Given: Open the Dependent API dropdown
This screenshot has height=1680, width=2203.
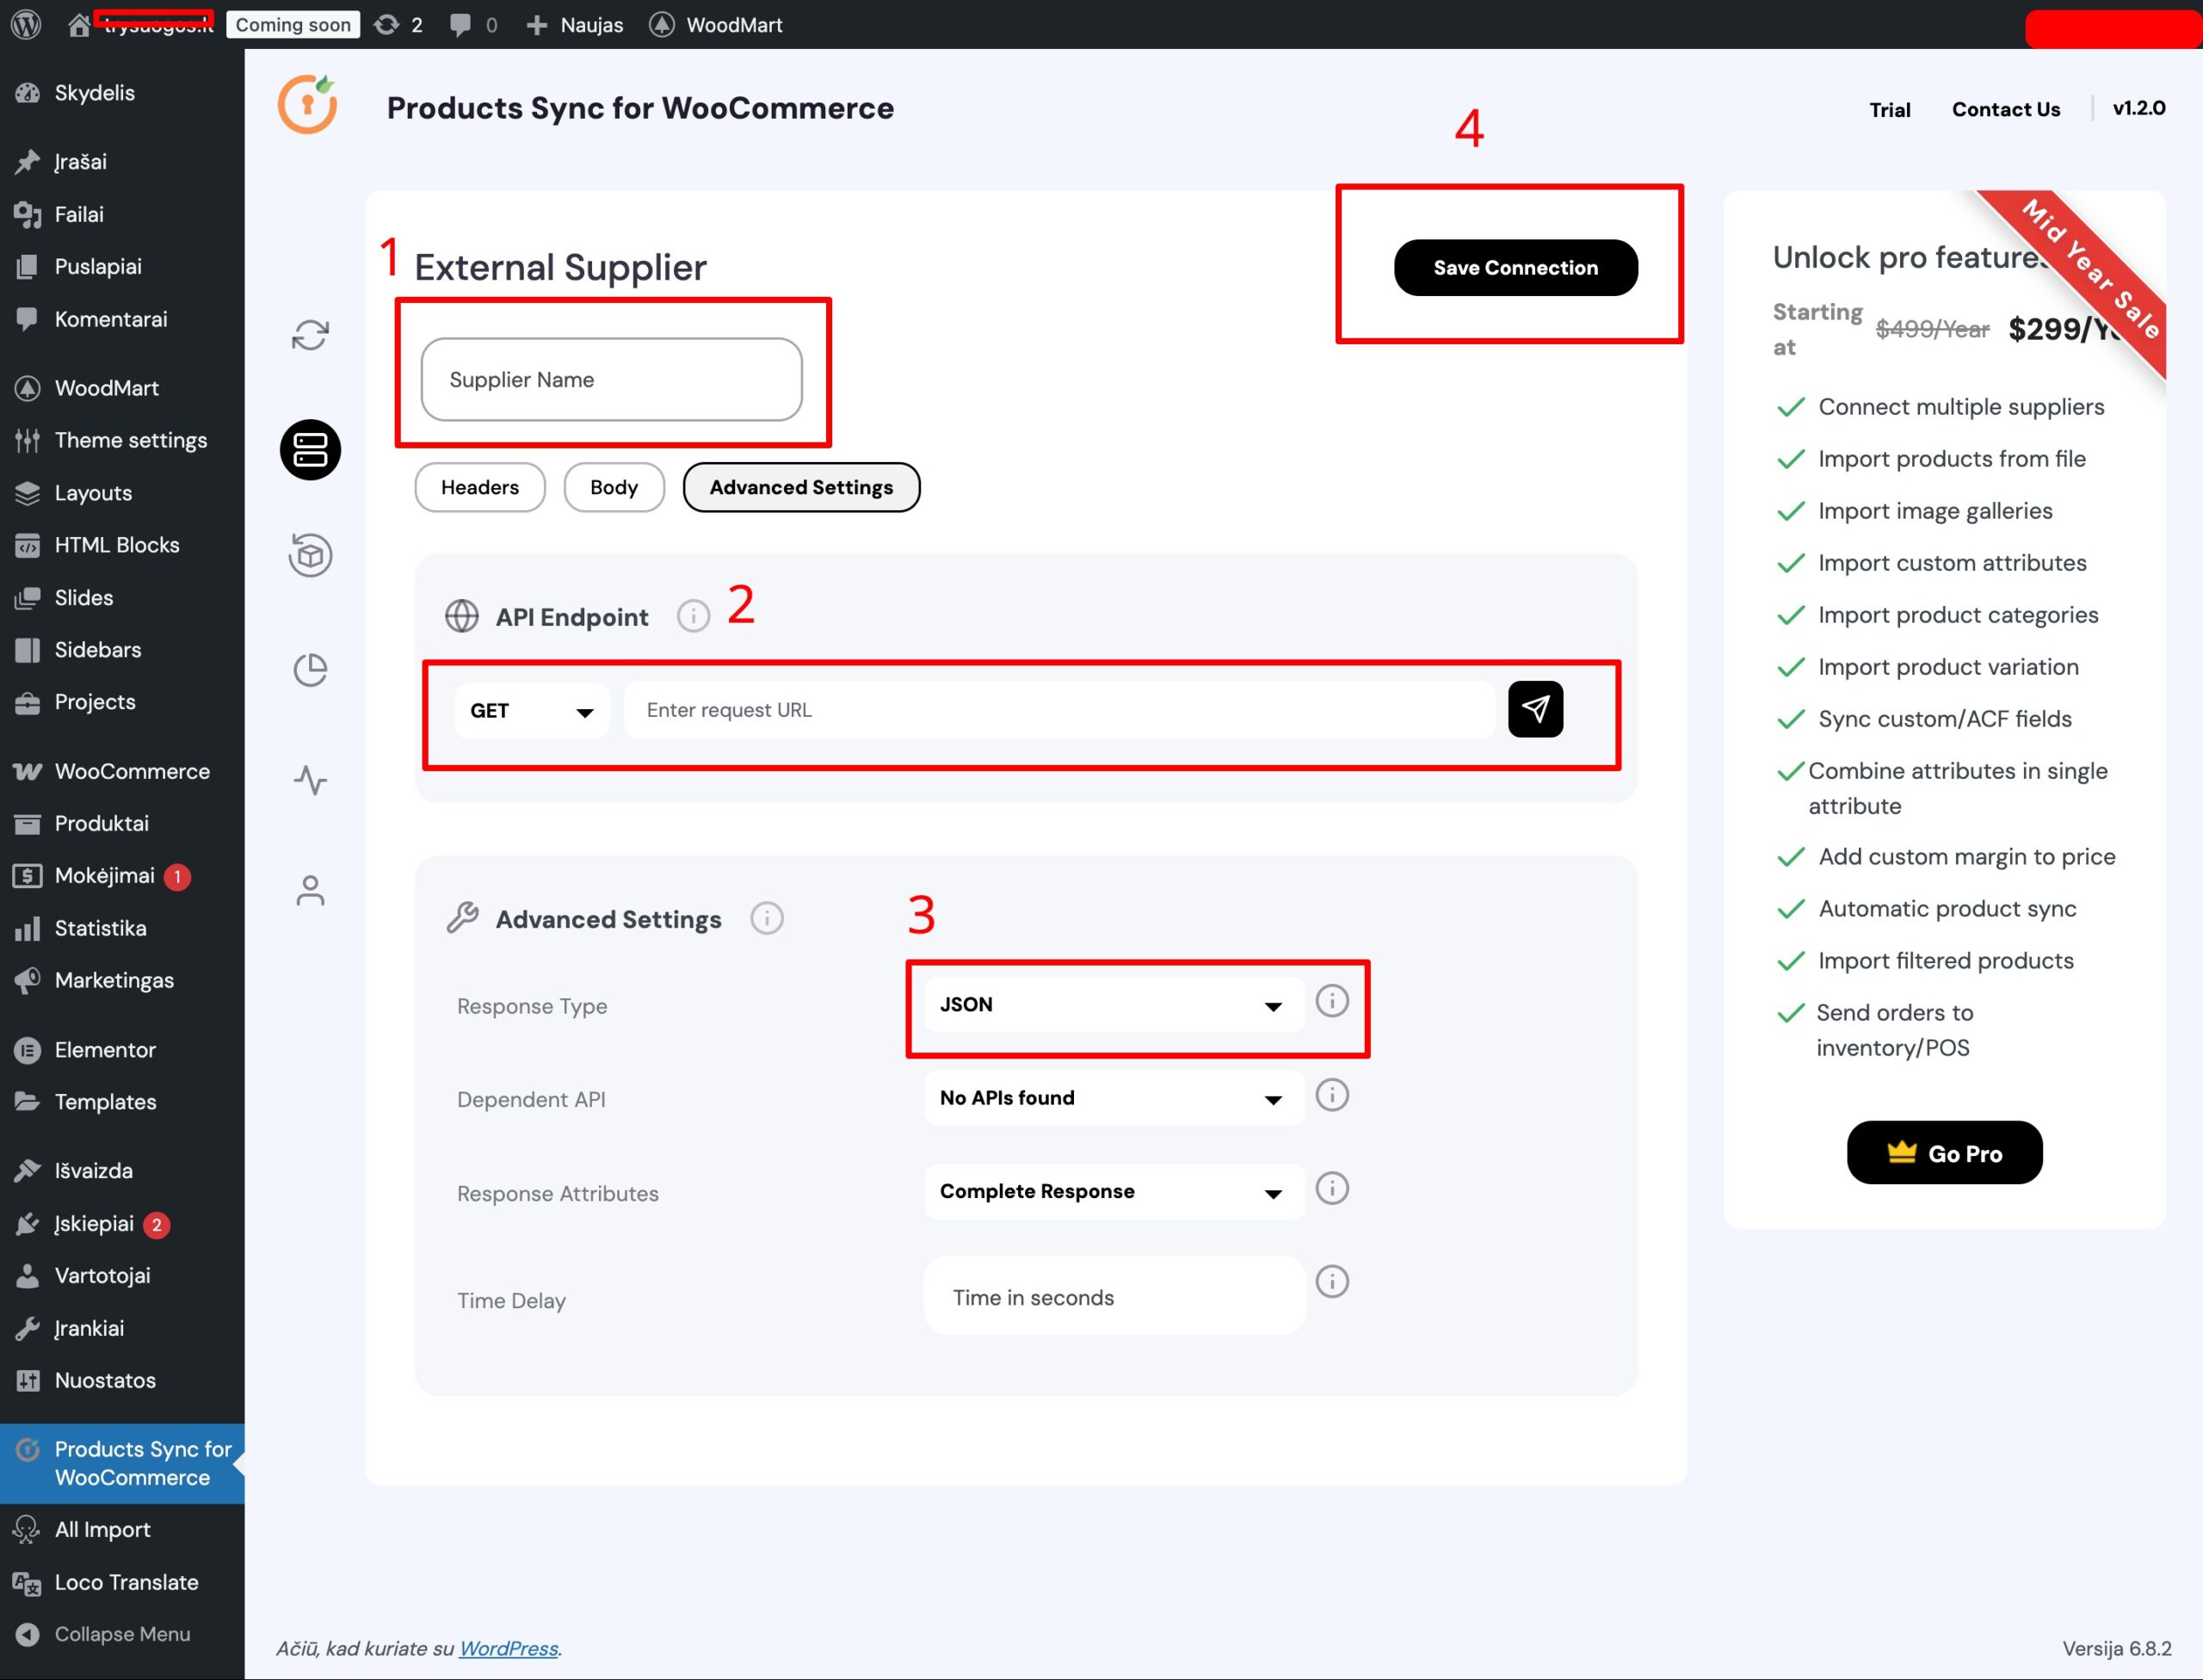Looking at the screenshot, I should coord(1113,1098).
